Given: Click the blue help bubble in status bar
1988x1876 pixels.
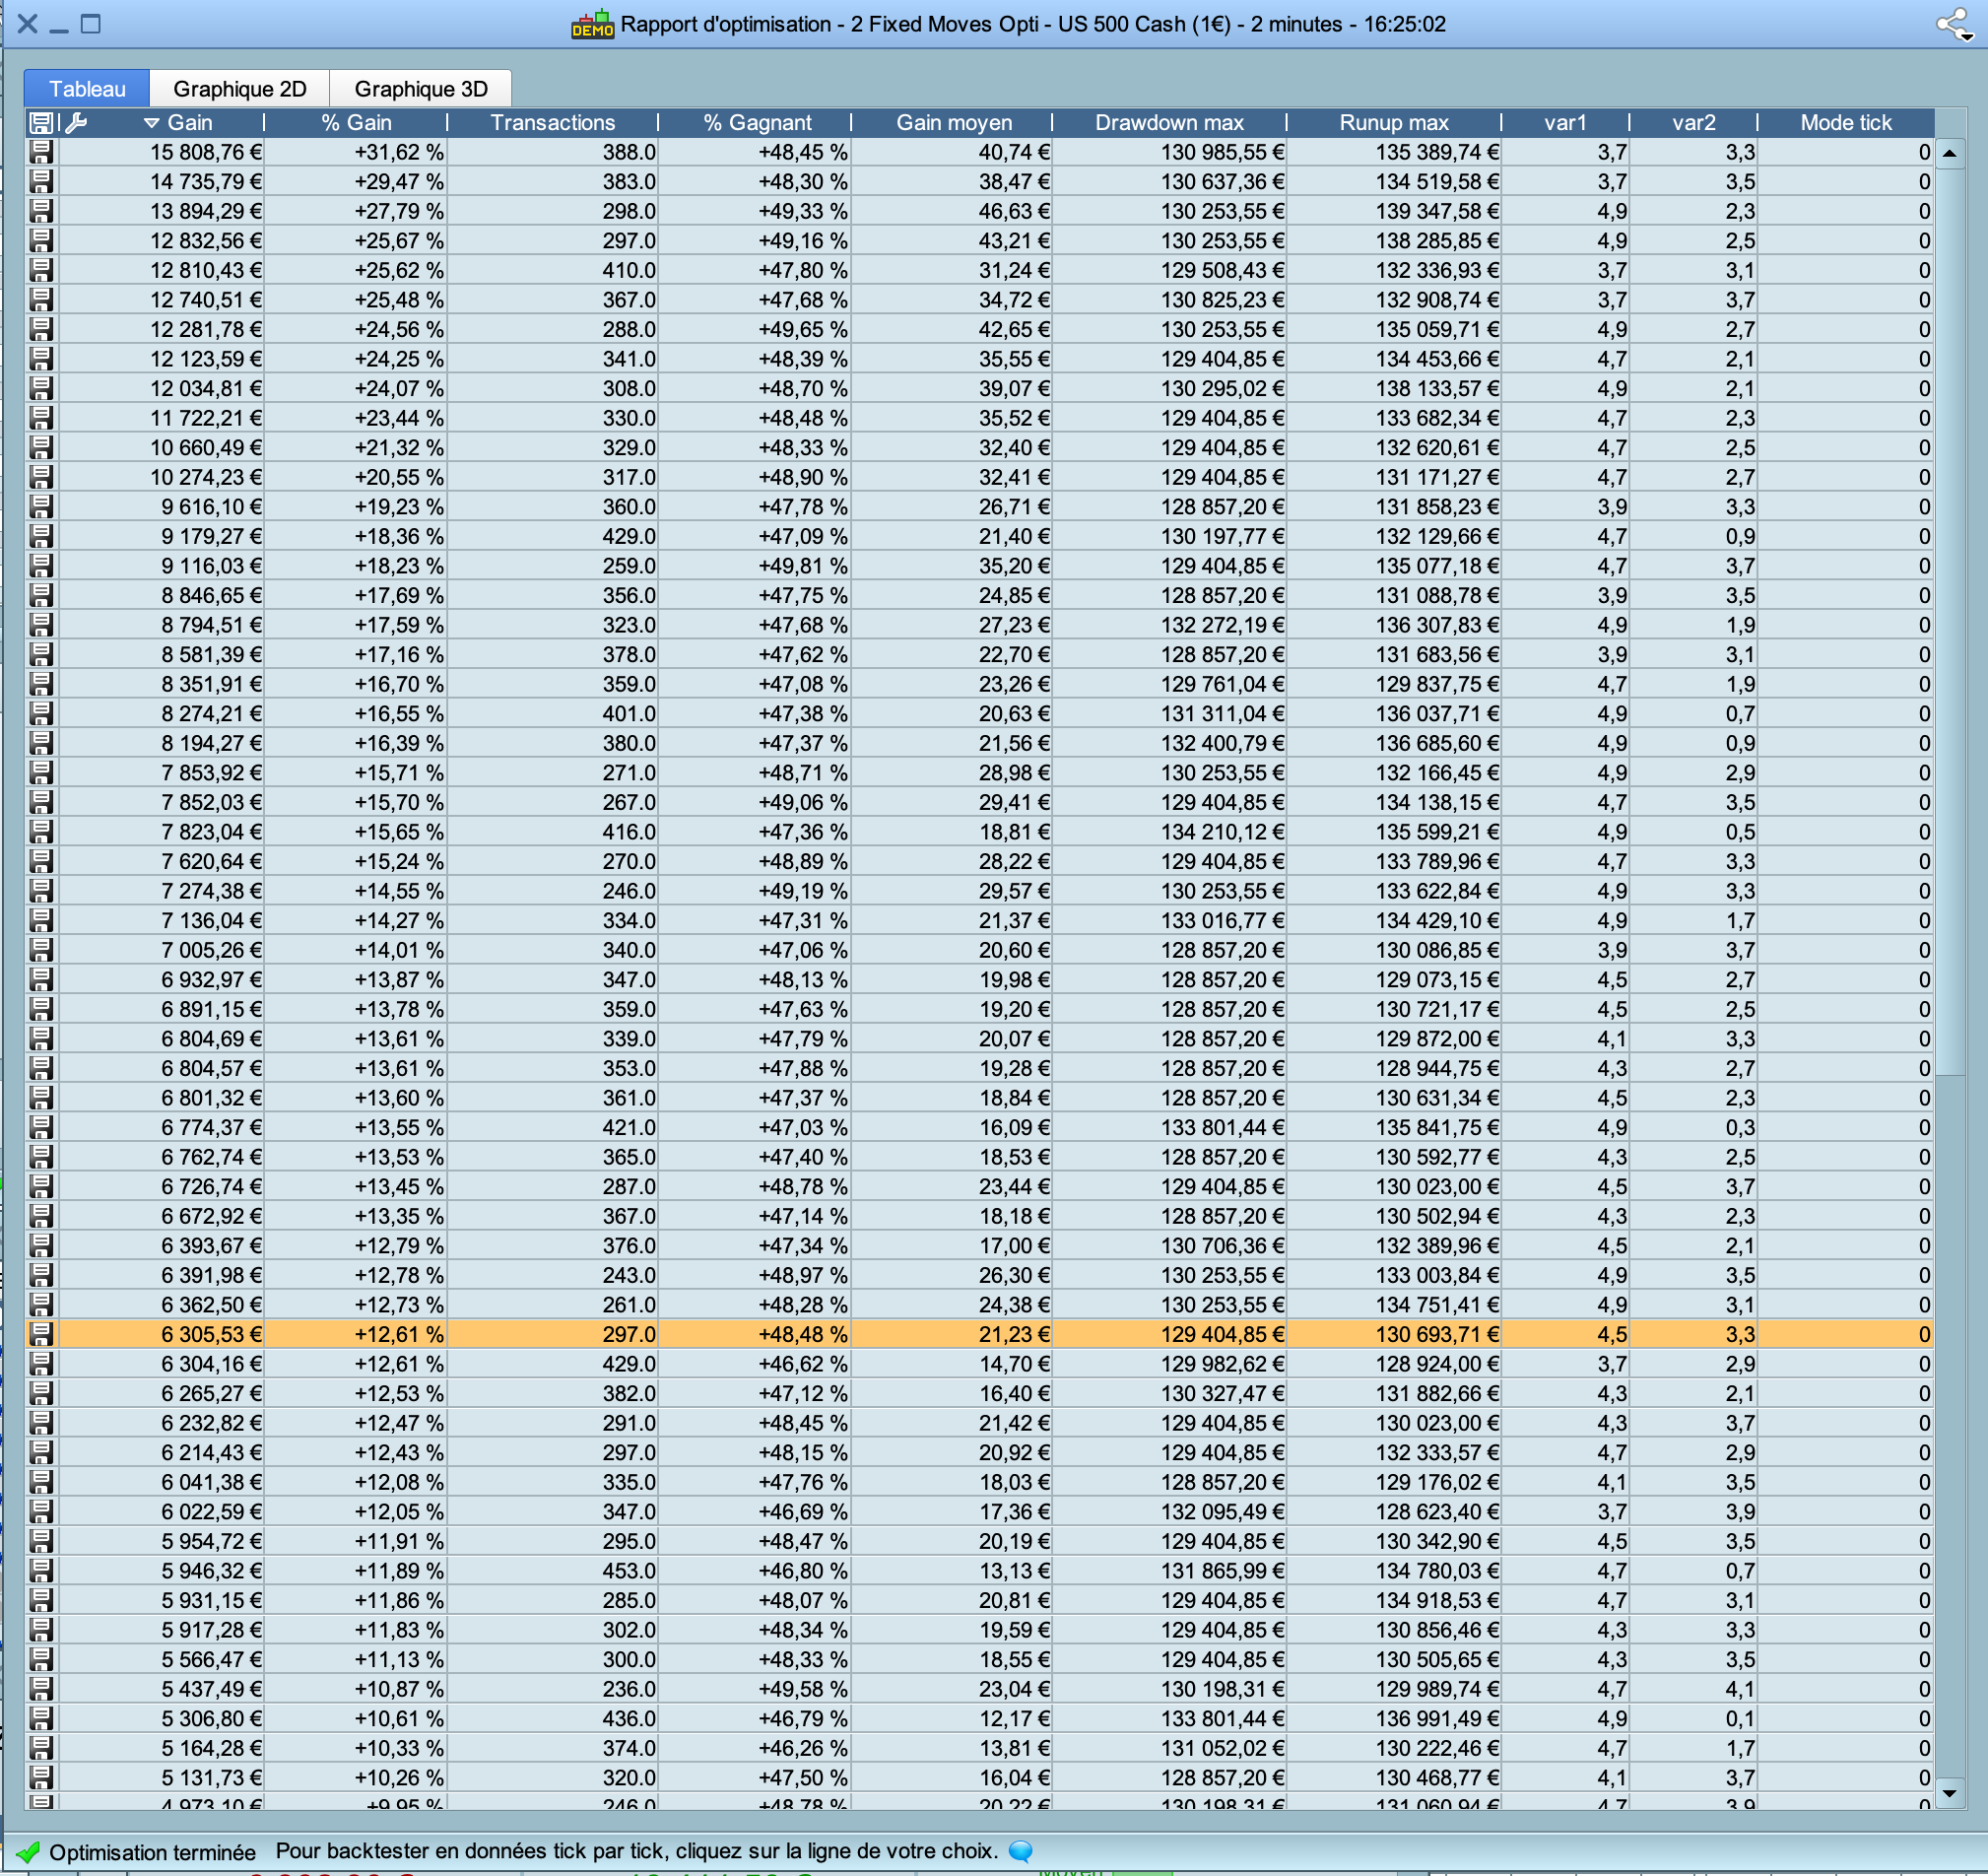Looking at the screenshot, I should pyautogui.click(x=1020, y=1851).
